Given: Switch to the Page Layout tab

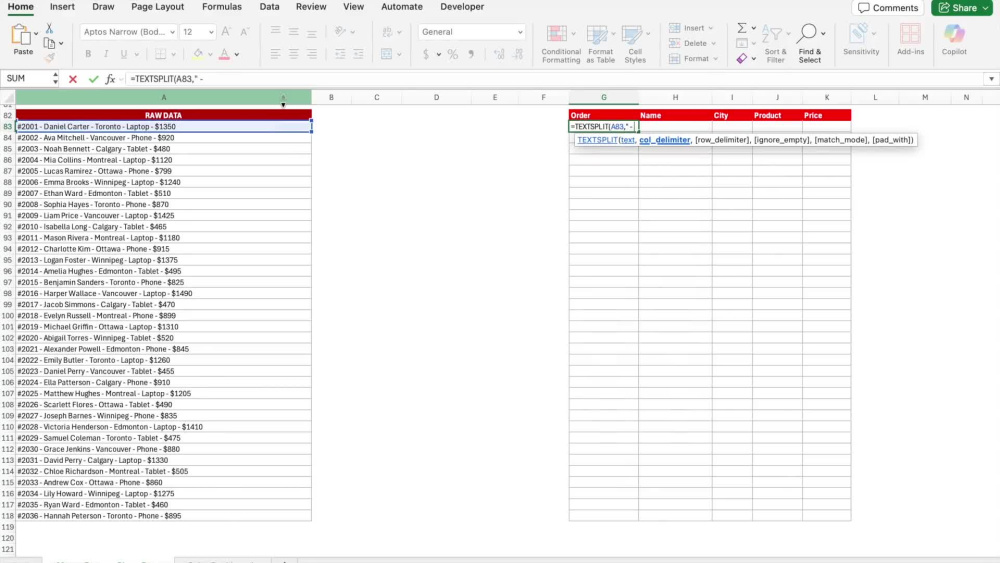Looking at the screenshot, I should (158, 7).
